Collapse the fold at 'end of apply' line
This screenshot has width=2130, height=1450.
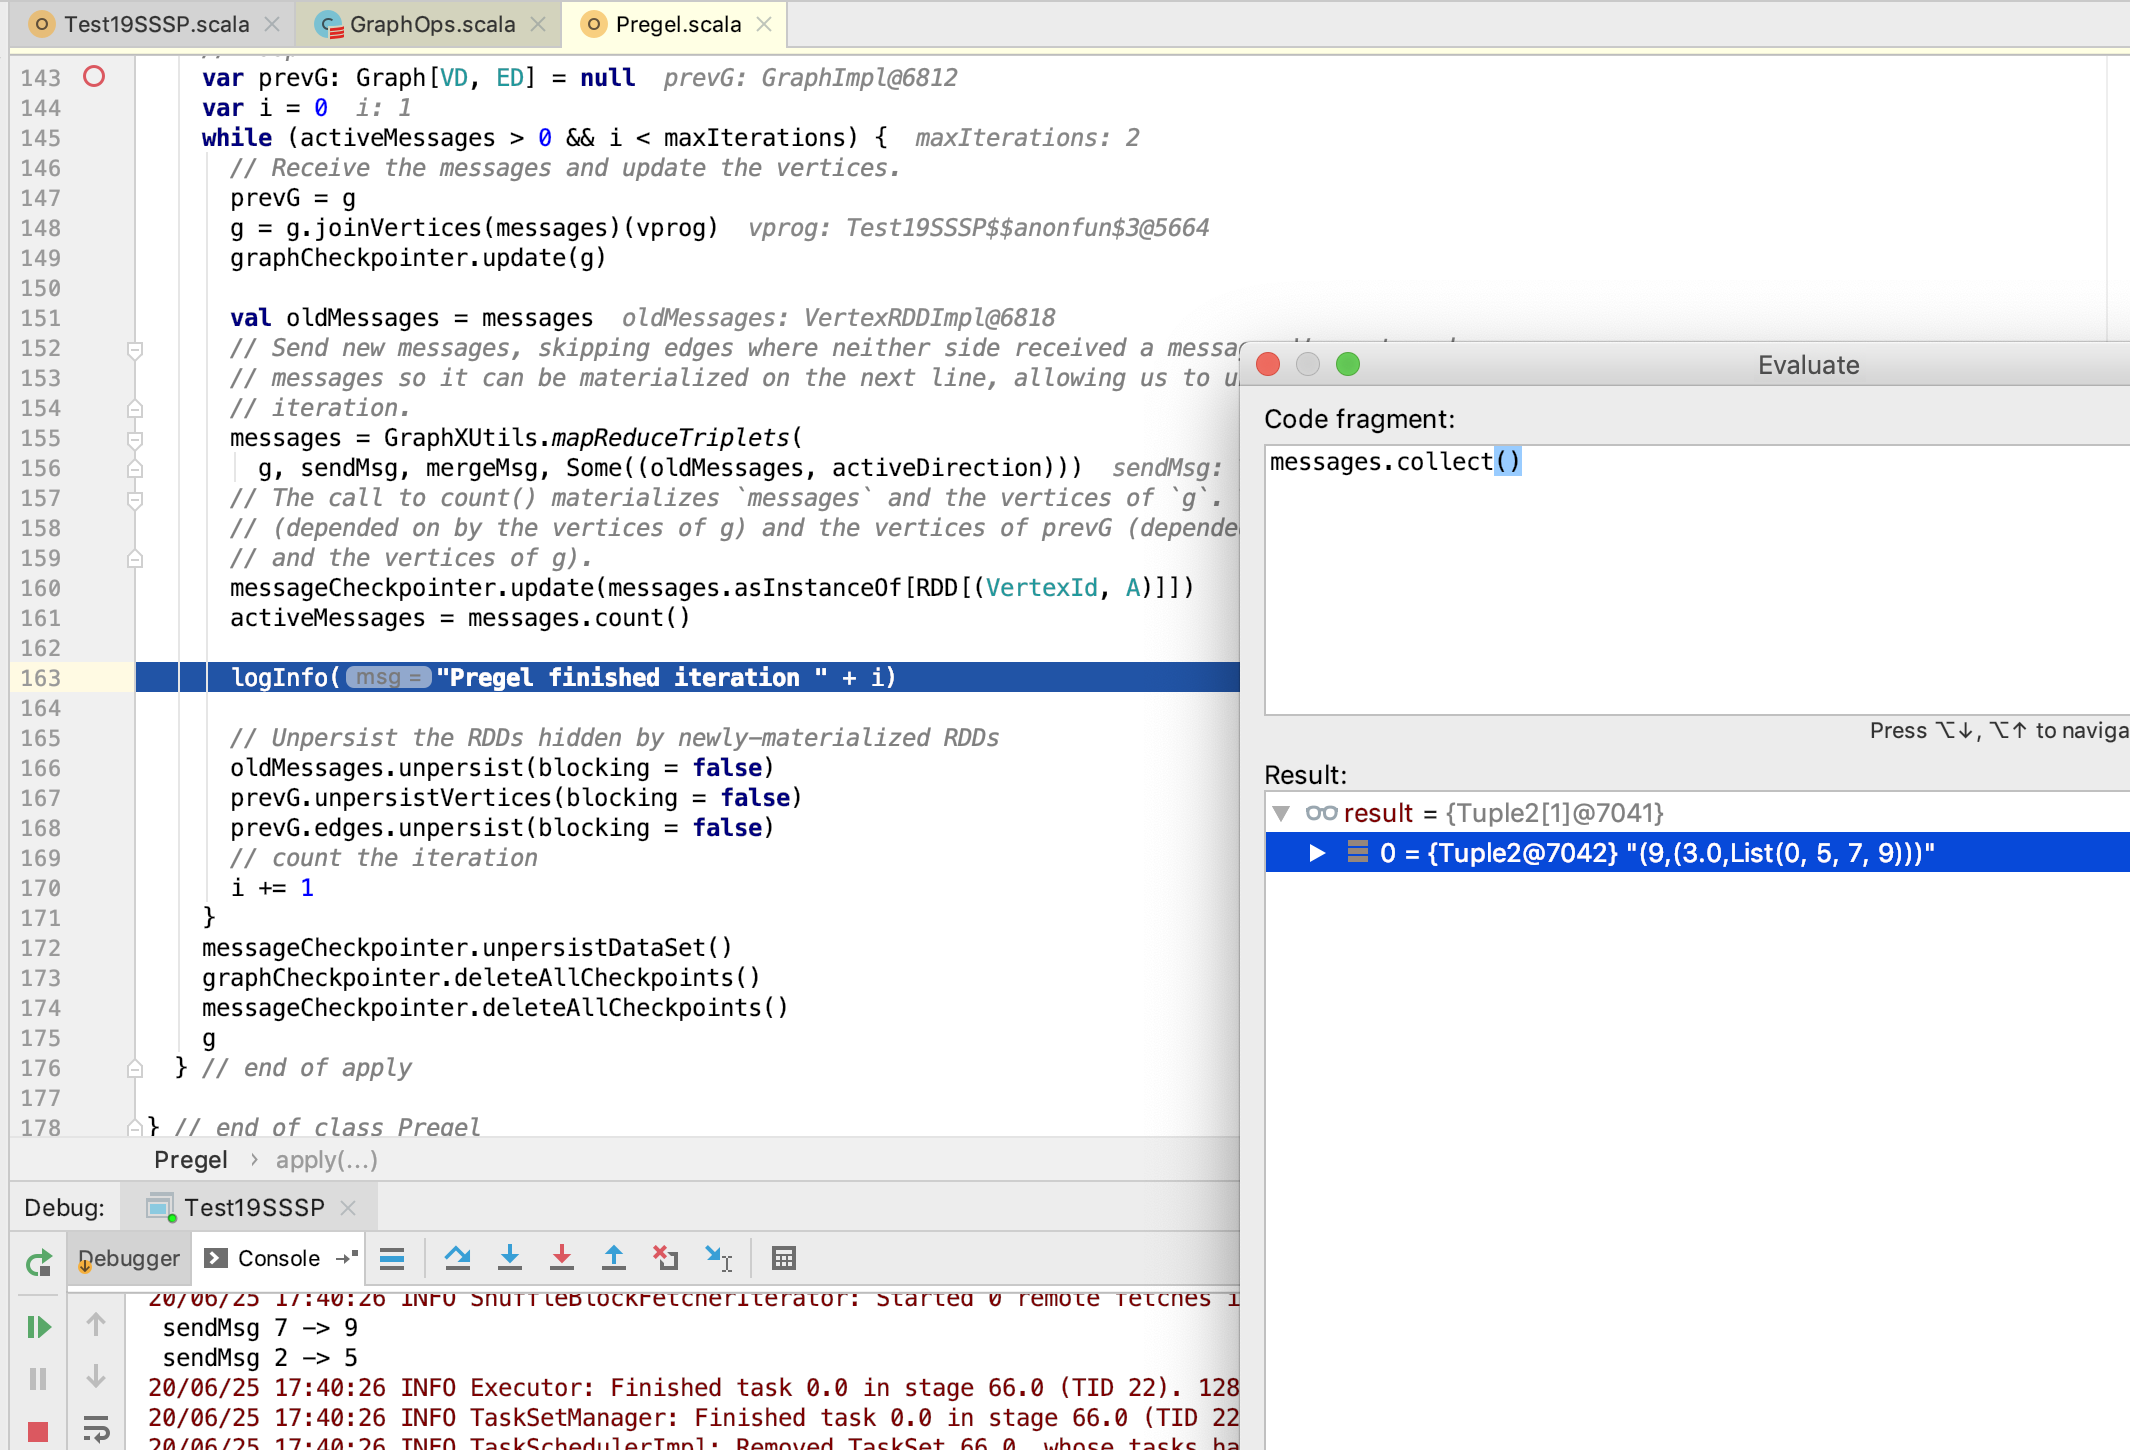pyautogui.click(x=135, y=1069)
